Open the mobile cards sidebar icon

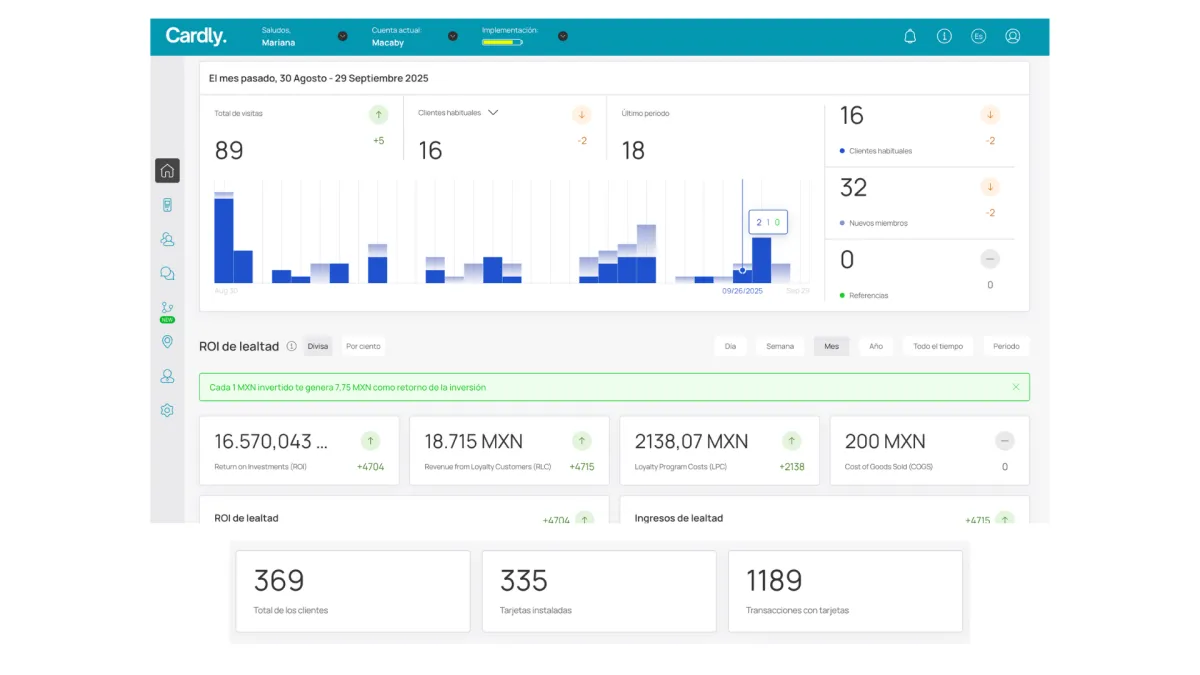pyautogui.click(x=167, y=205)
